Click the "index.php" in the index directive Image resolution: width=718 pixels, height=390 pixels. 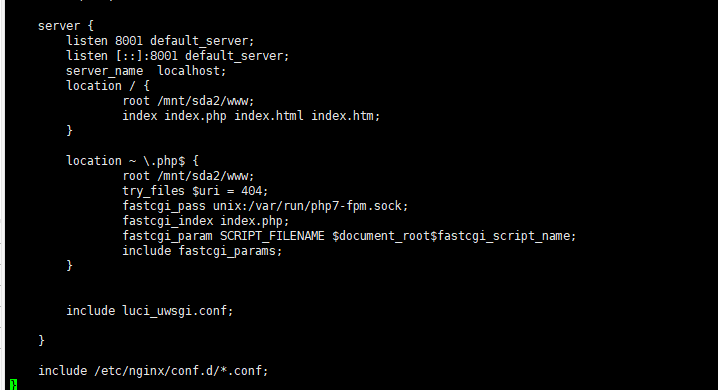196,116
